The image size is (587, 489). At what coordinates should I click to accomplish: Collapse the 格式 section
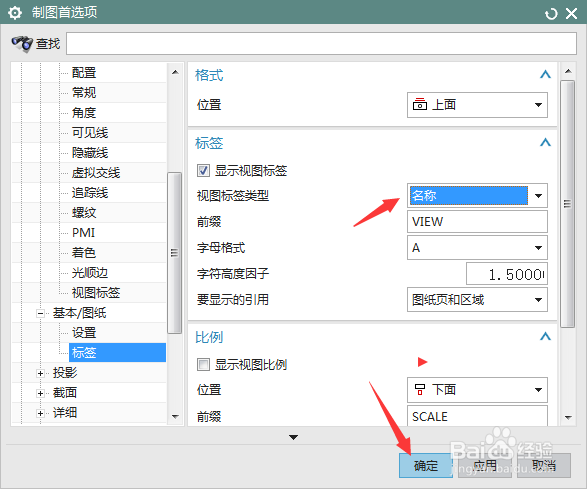click(545, 75)
